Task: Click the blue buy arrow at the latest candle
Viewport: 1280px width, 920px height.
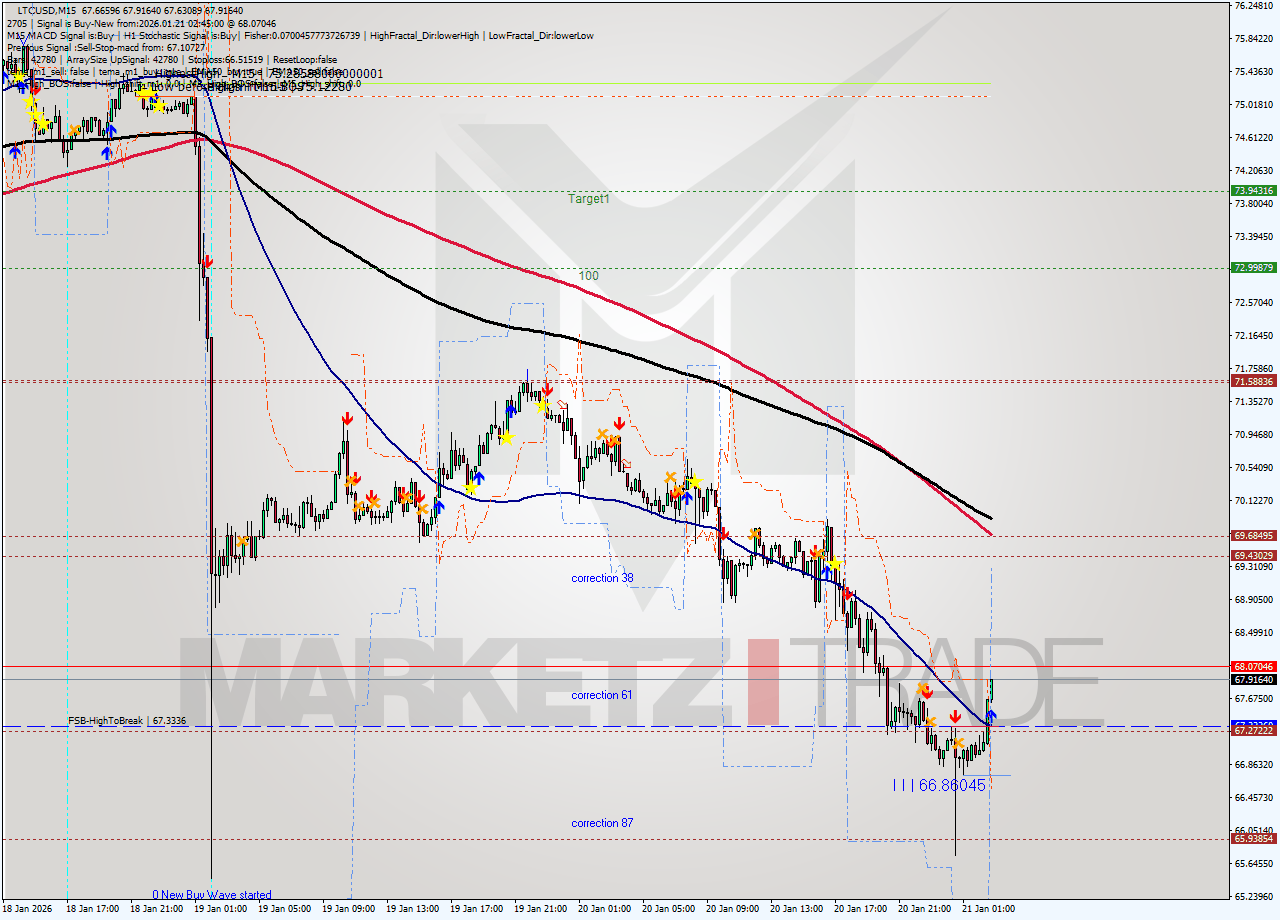Action: [991, 714]
